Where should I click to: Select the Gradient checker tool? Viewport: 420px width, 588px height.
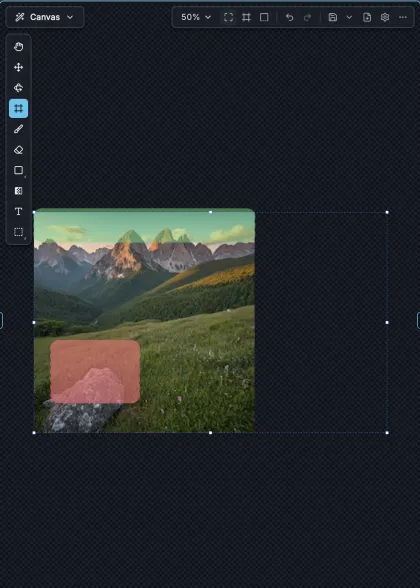[x=18, y=191]
